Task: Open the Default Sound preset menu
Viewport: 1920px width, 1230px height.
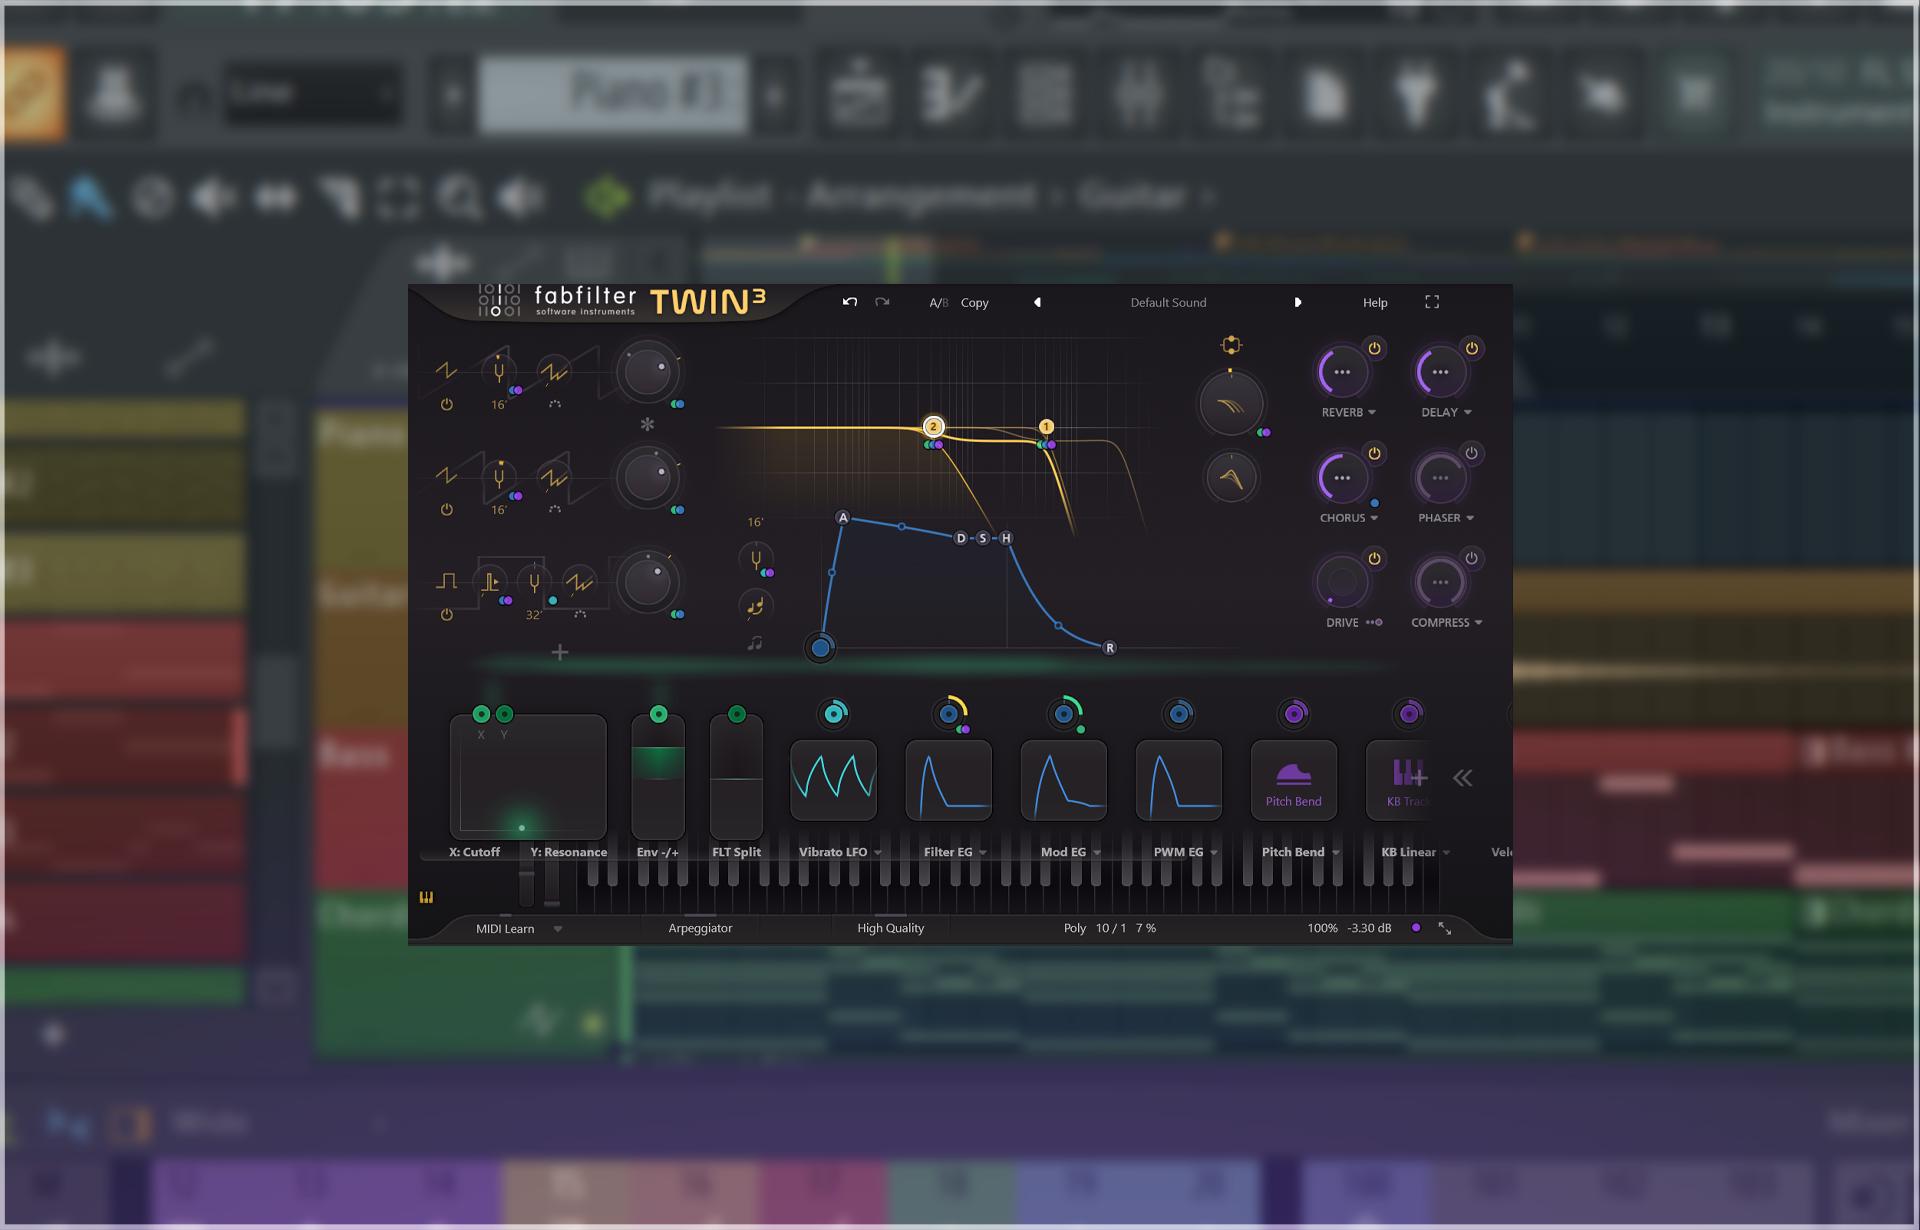Action: (1168, 303)
